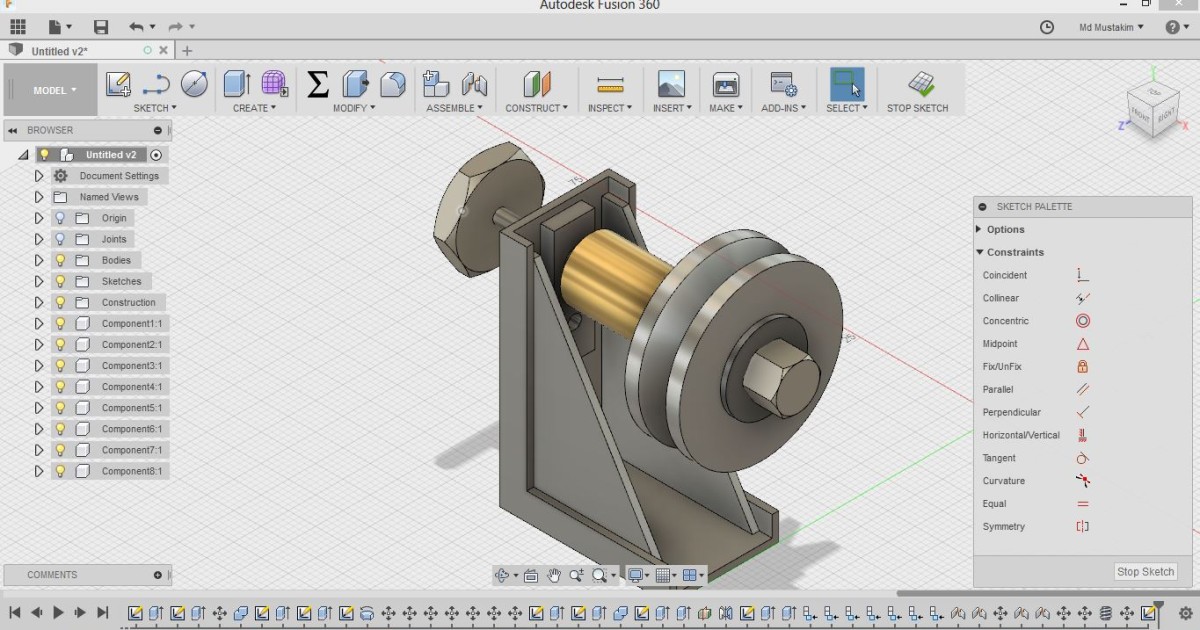Viewport: 1200px width, 630px height.
Task: Add a new document tab with plus
Action: click(186, 51)
